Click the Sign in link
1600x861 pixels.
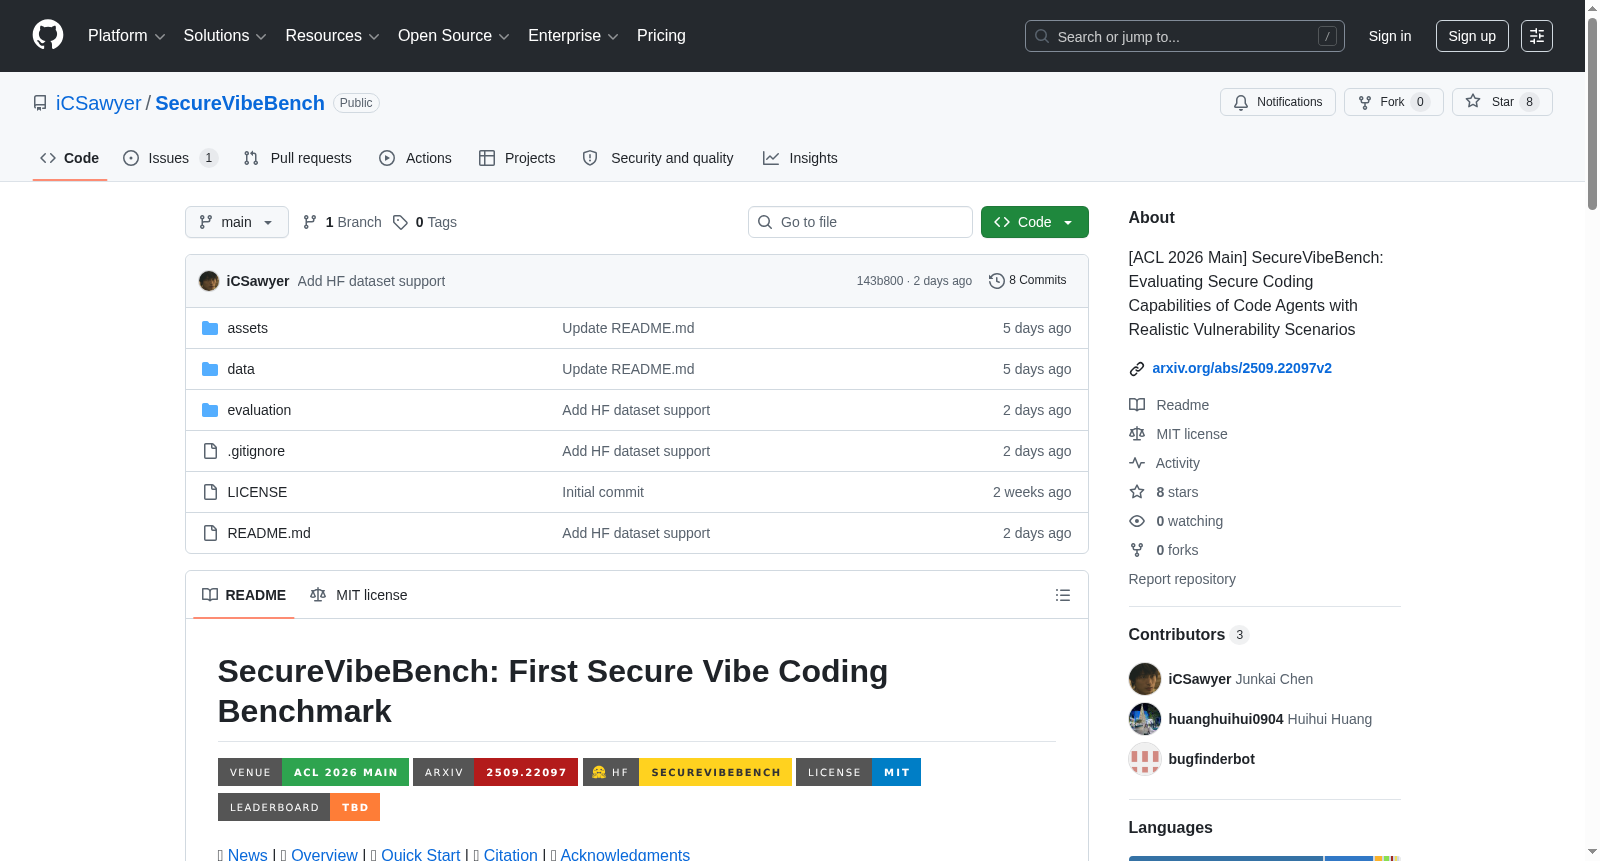(1390, 36)
